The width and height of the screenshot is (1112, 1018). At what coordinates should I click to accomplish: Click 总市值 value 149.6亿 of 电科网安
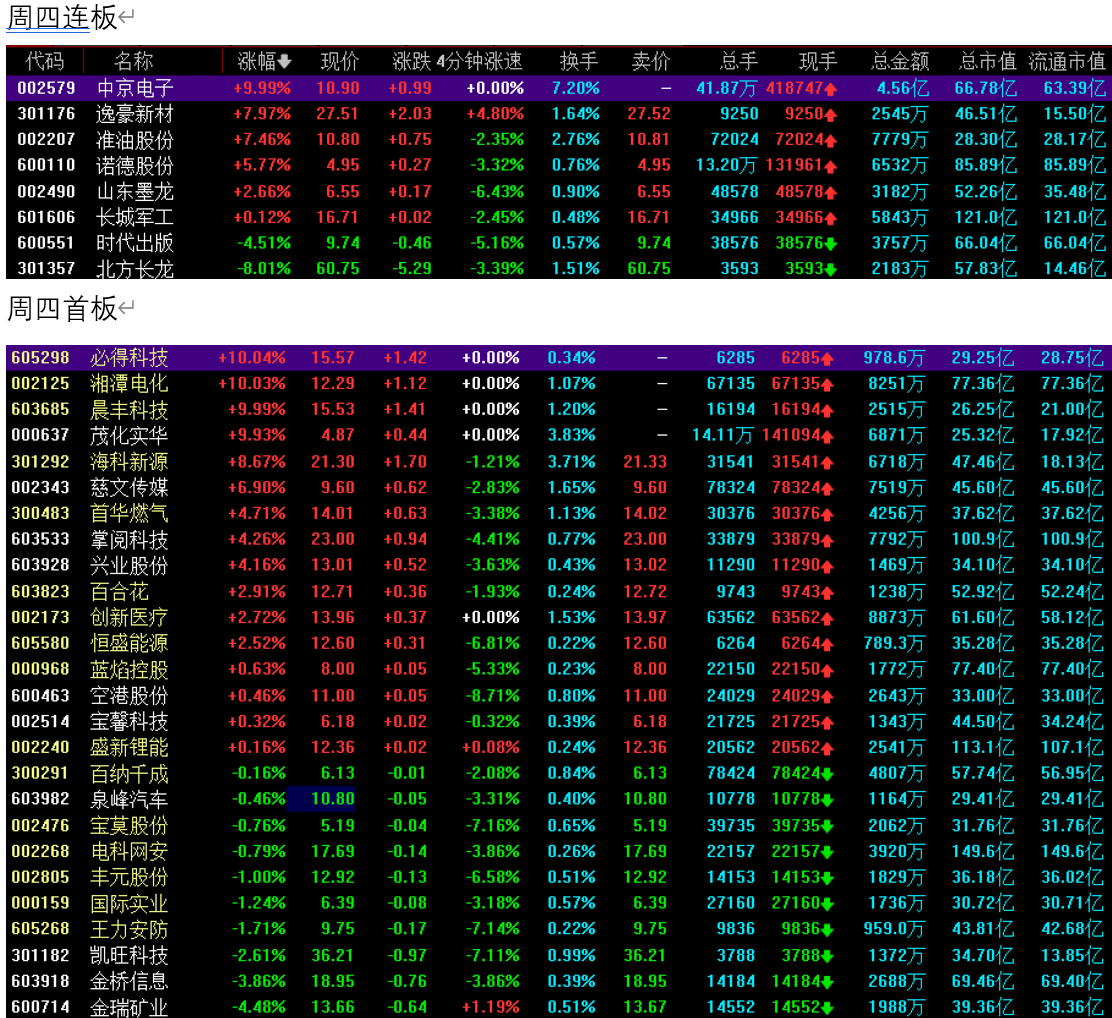tap(983, 851)
